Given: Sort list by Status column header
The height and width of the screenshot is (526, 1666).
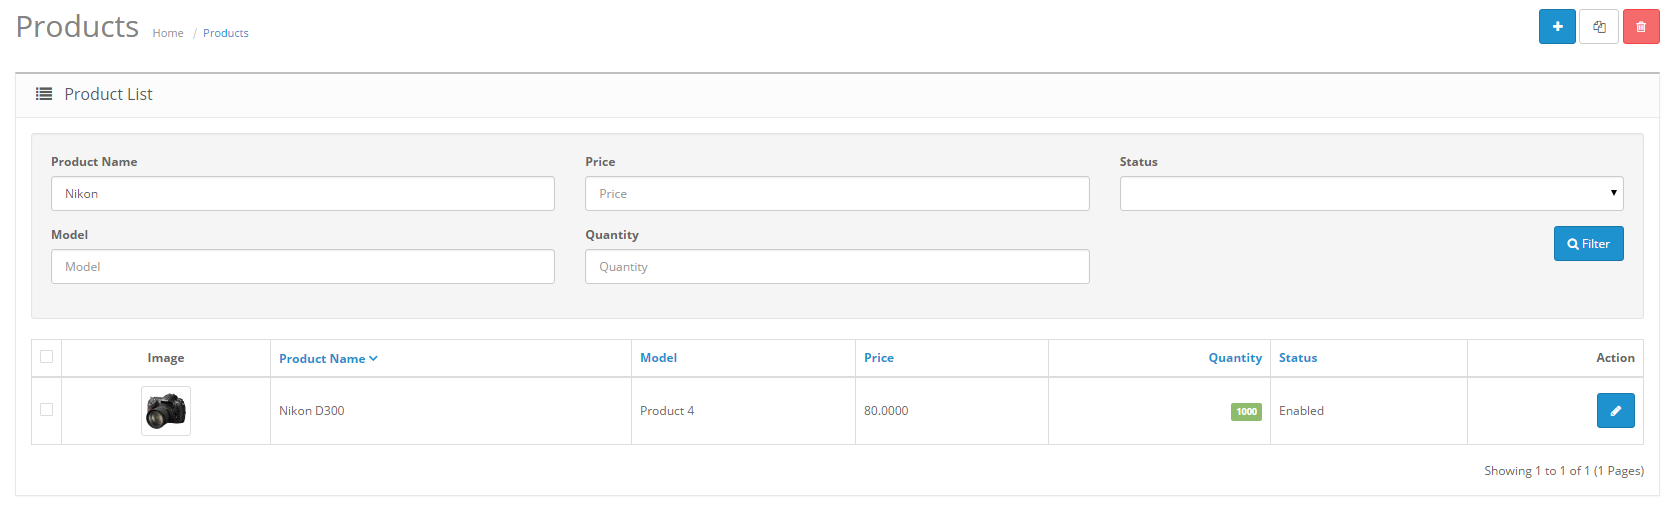Looking at the screenshot, I should [1297, 358].
